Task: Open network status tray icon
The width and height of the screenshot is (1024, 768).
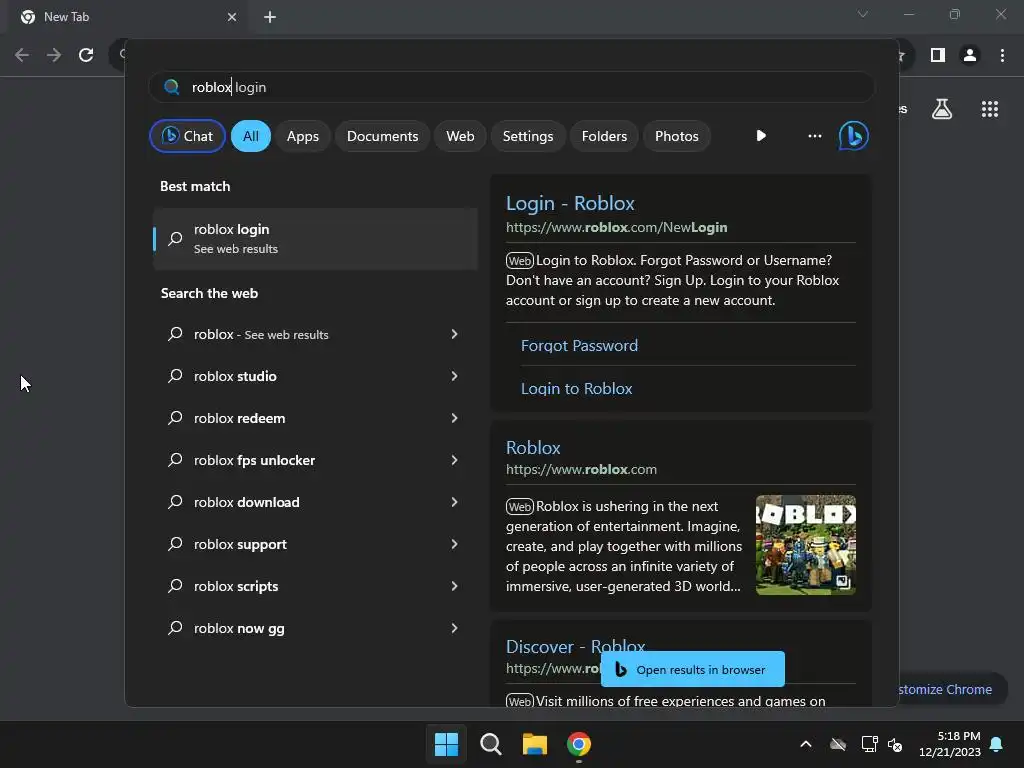Action: point(869,744)
